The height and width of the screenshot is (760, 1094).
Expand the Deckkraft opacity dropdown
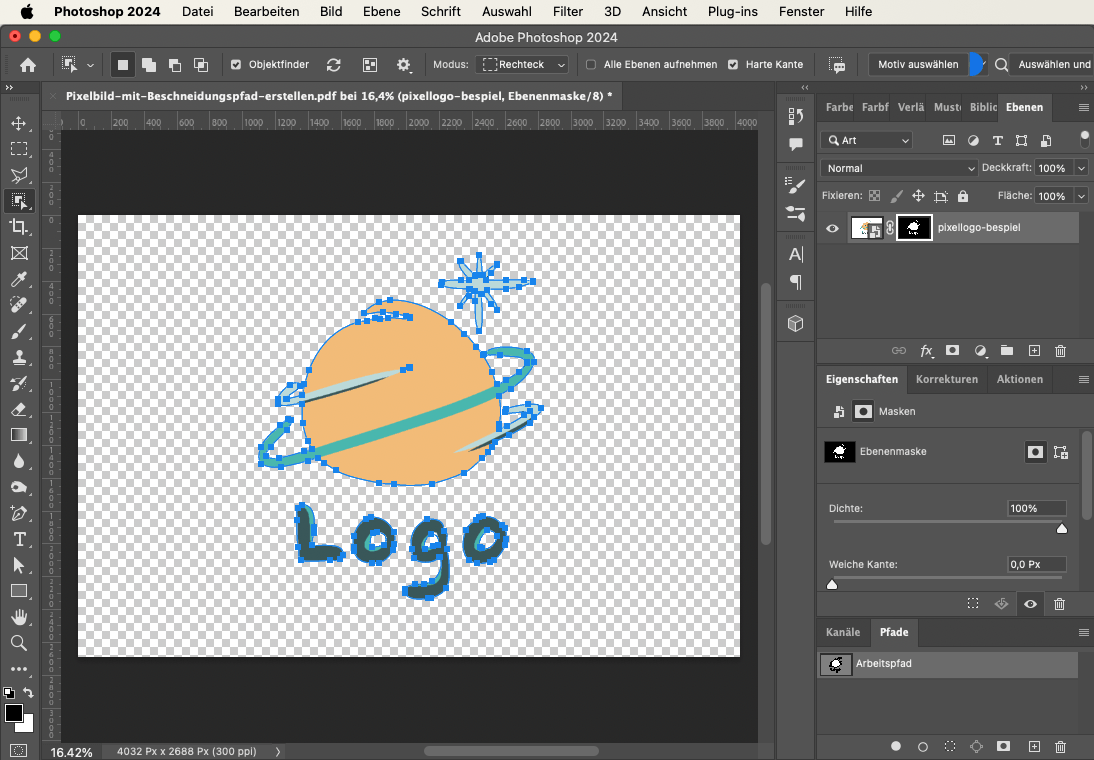pos(1081,168)
